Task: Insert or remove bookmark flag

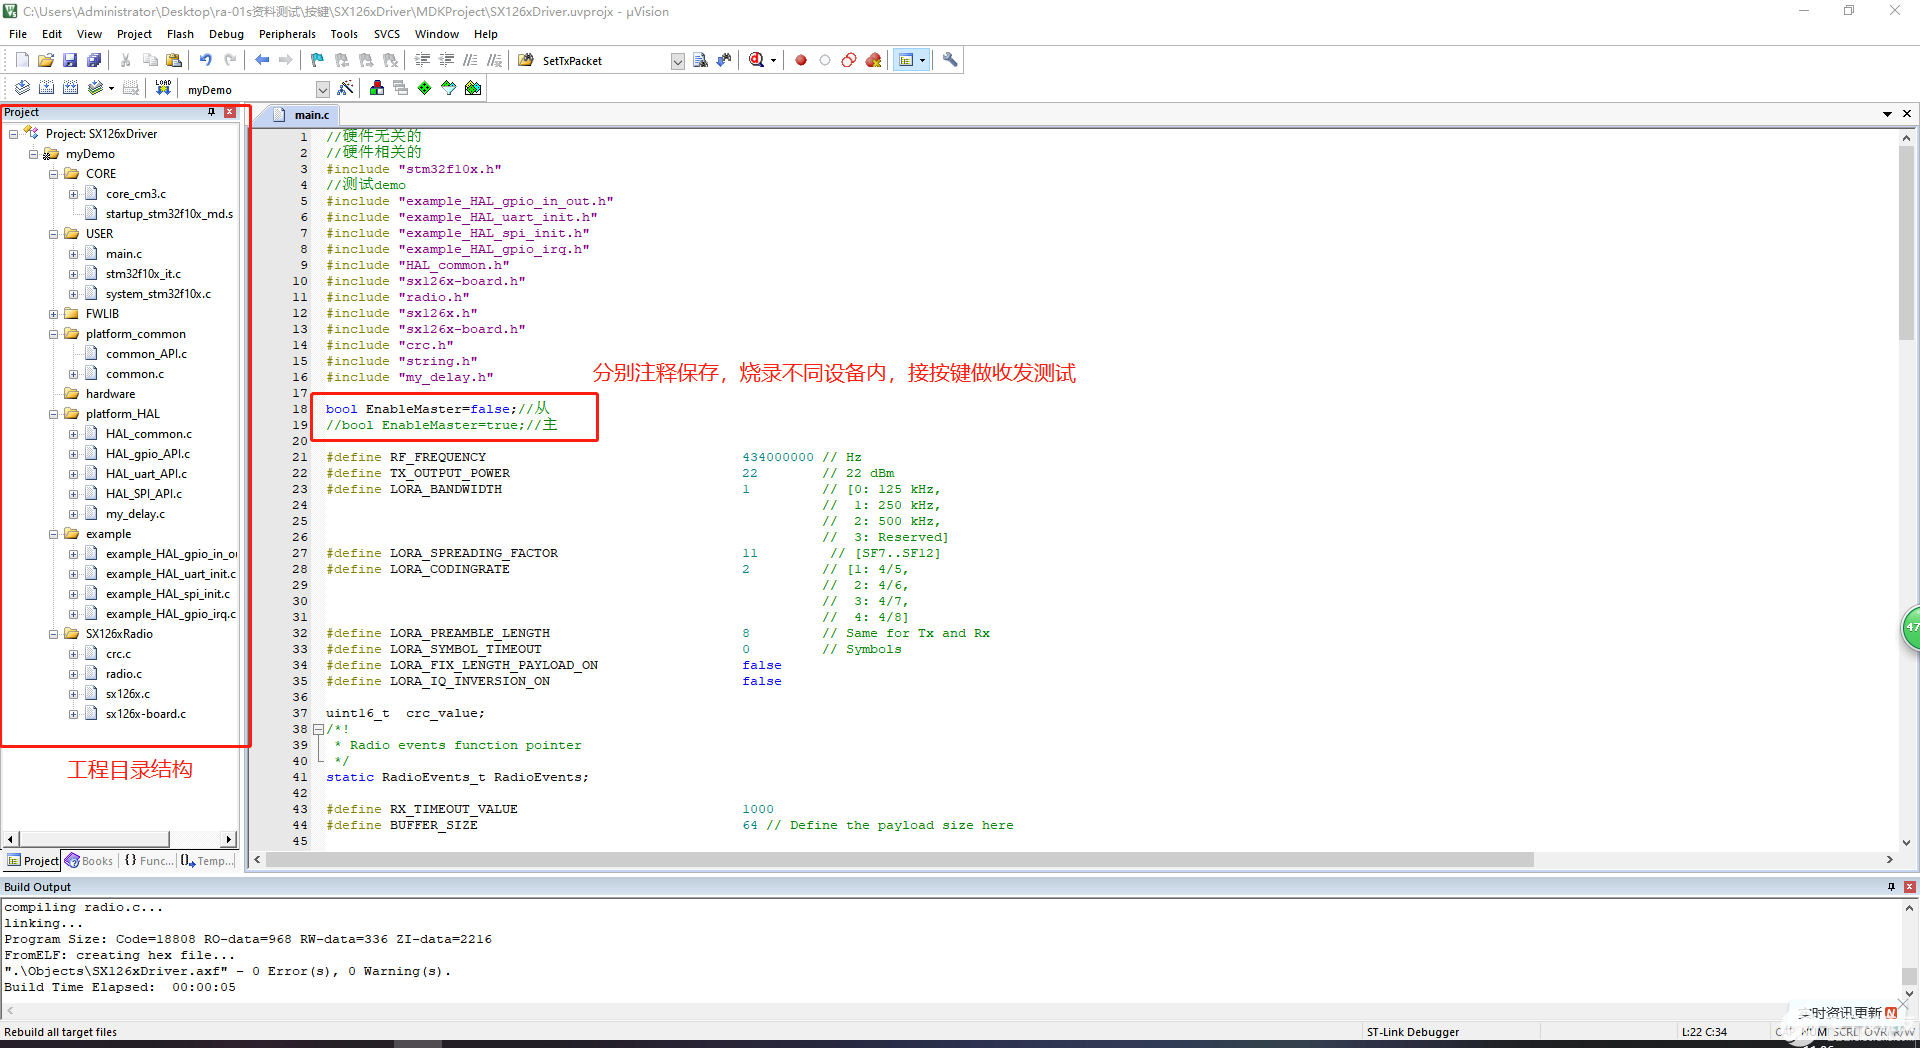Action: tap(317, 60)
